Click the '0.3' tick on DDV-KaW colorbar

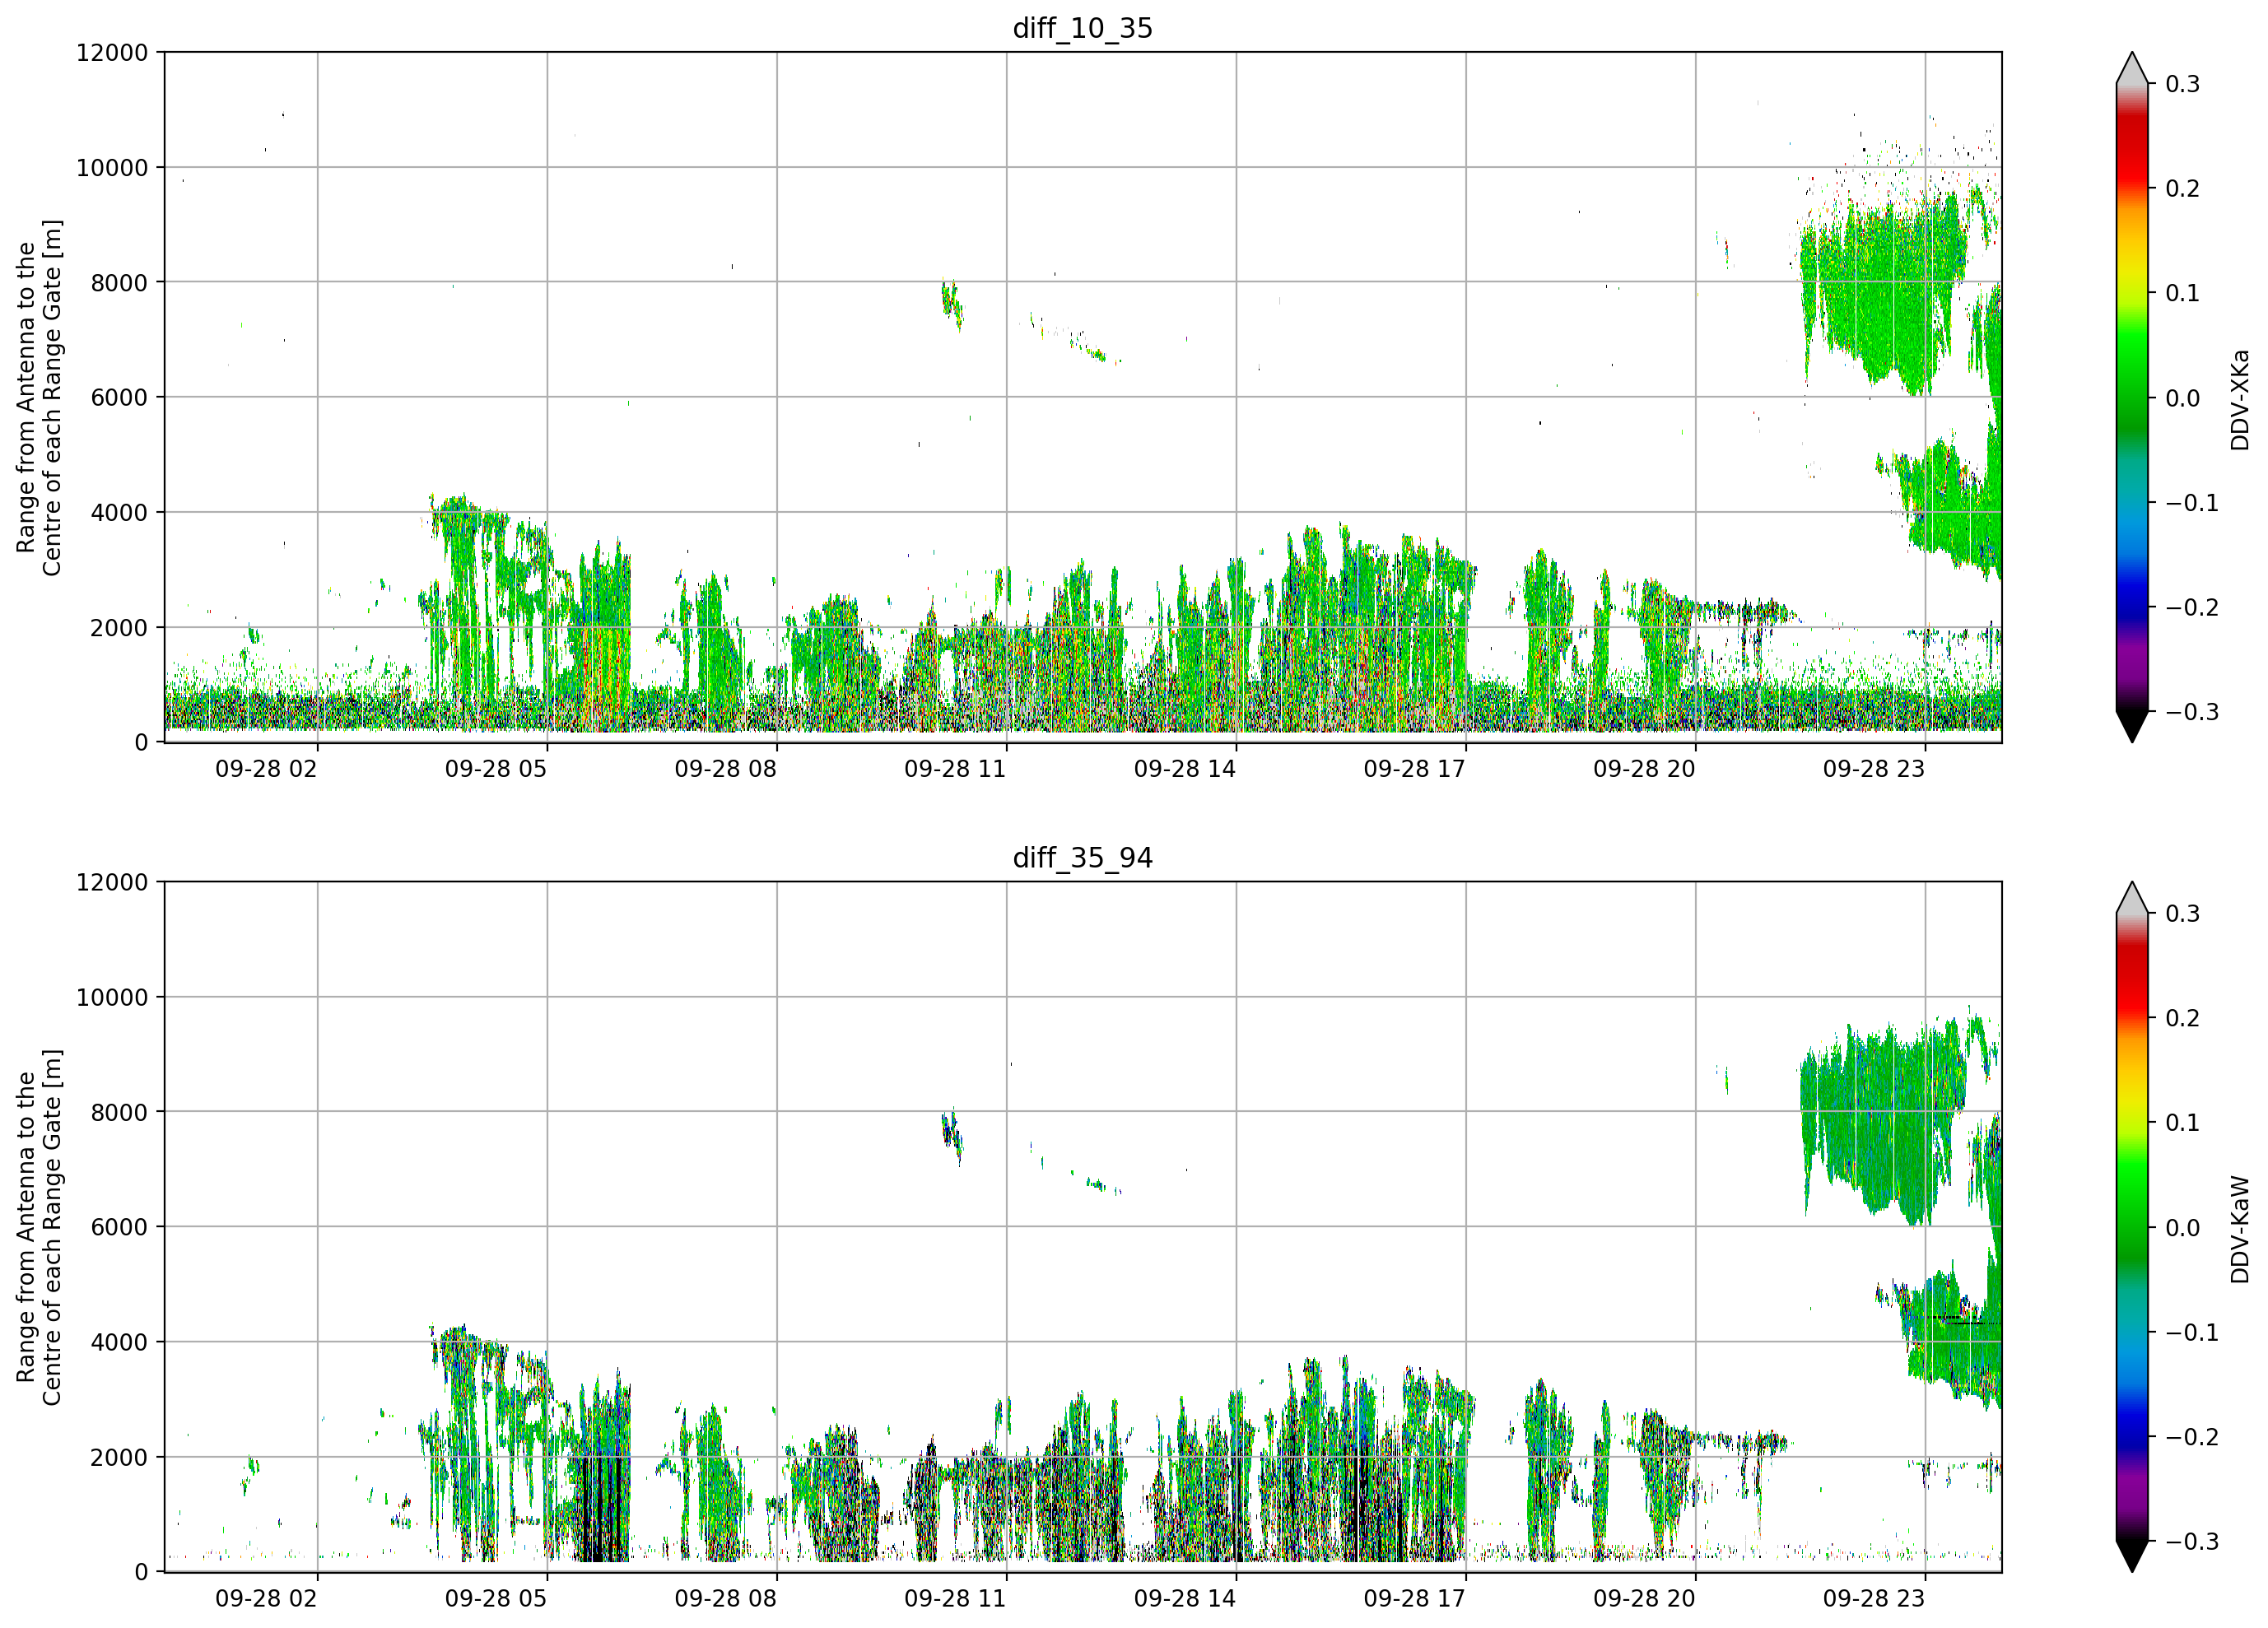2183,914
